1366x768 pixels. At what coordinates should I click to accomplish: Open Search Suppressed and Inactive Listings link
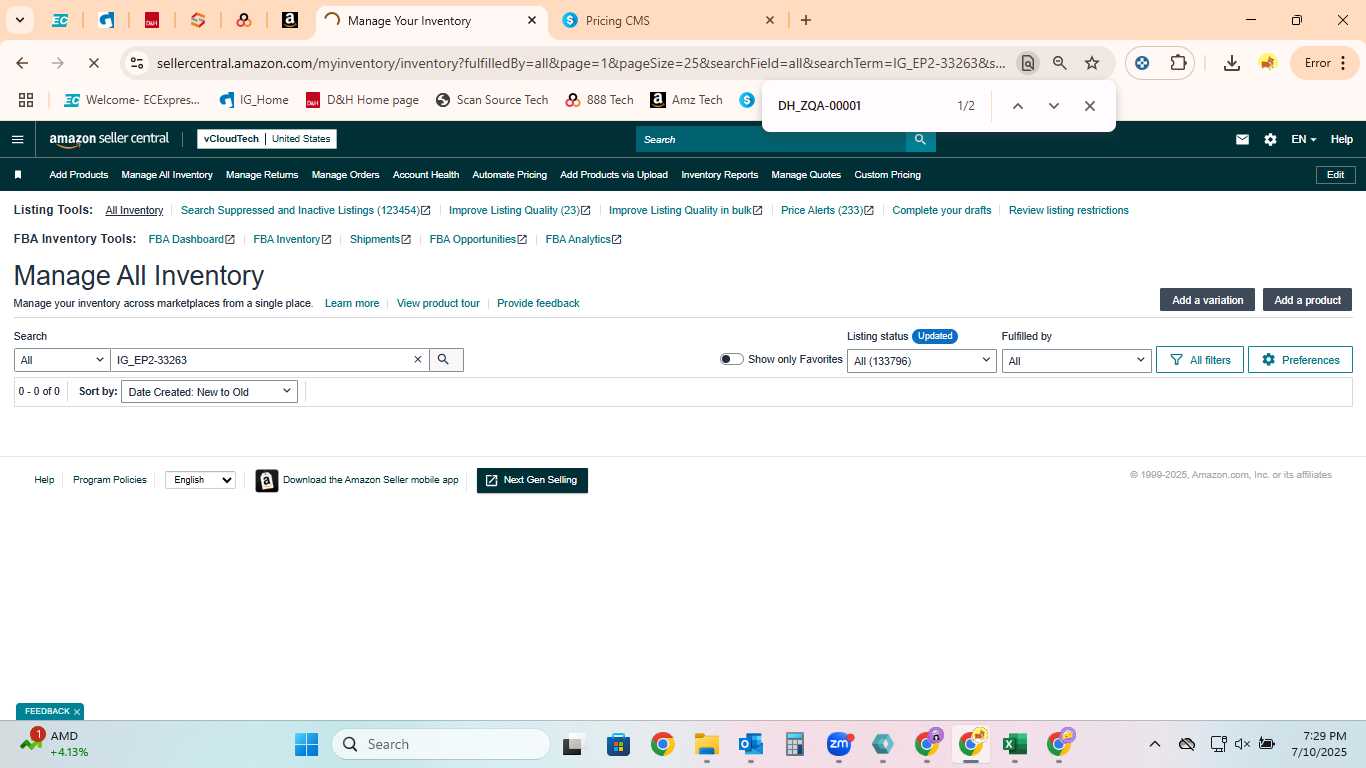305,210
